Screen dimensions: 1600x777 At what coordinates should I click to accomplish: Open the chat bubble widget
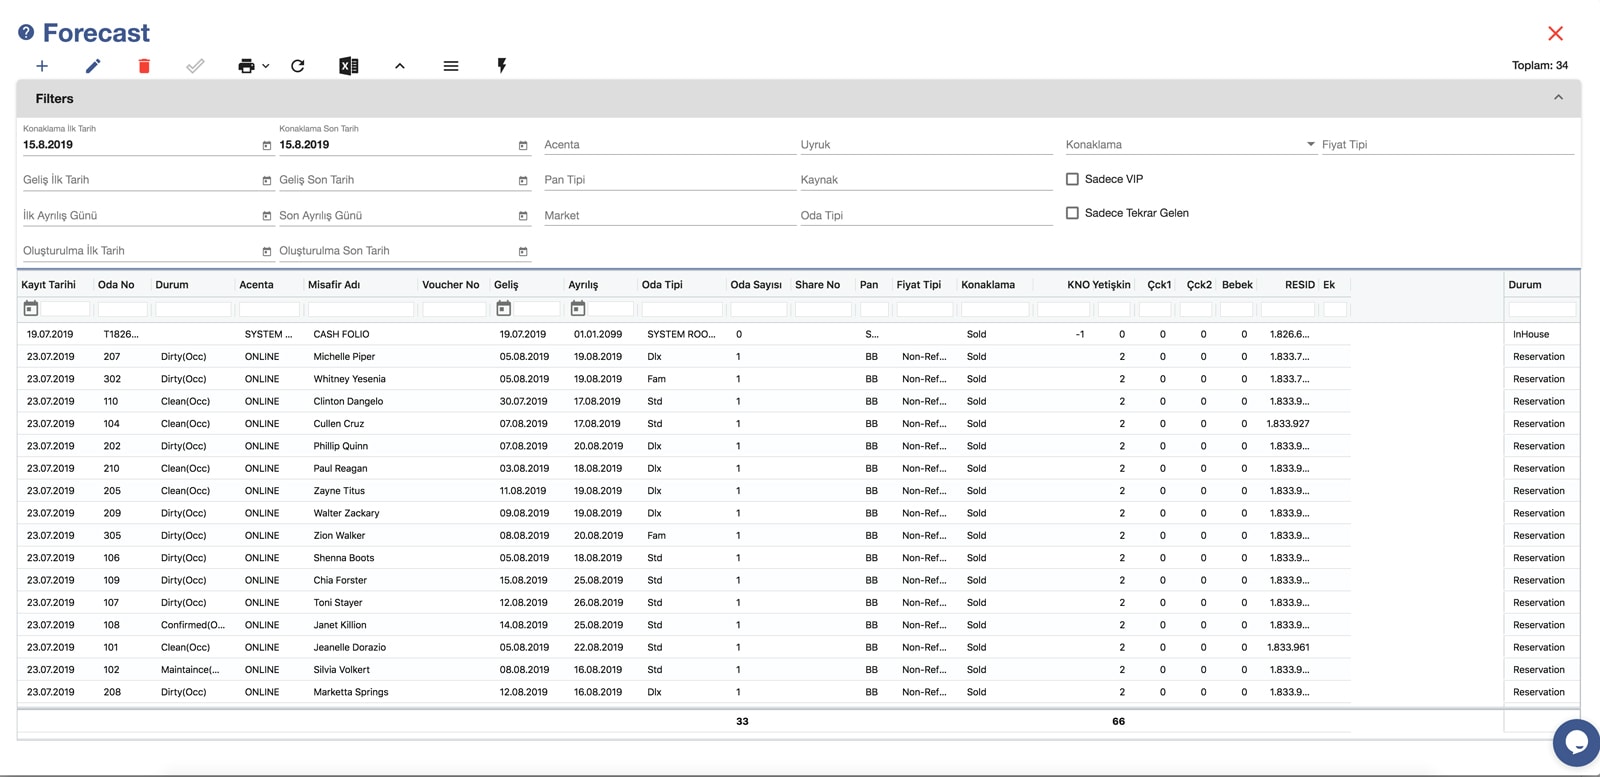coord(1577,743)
